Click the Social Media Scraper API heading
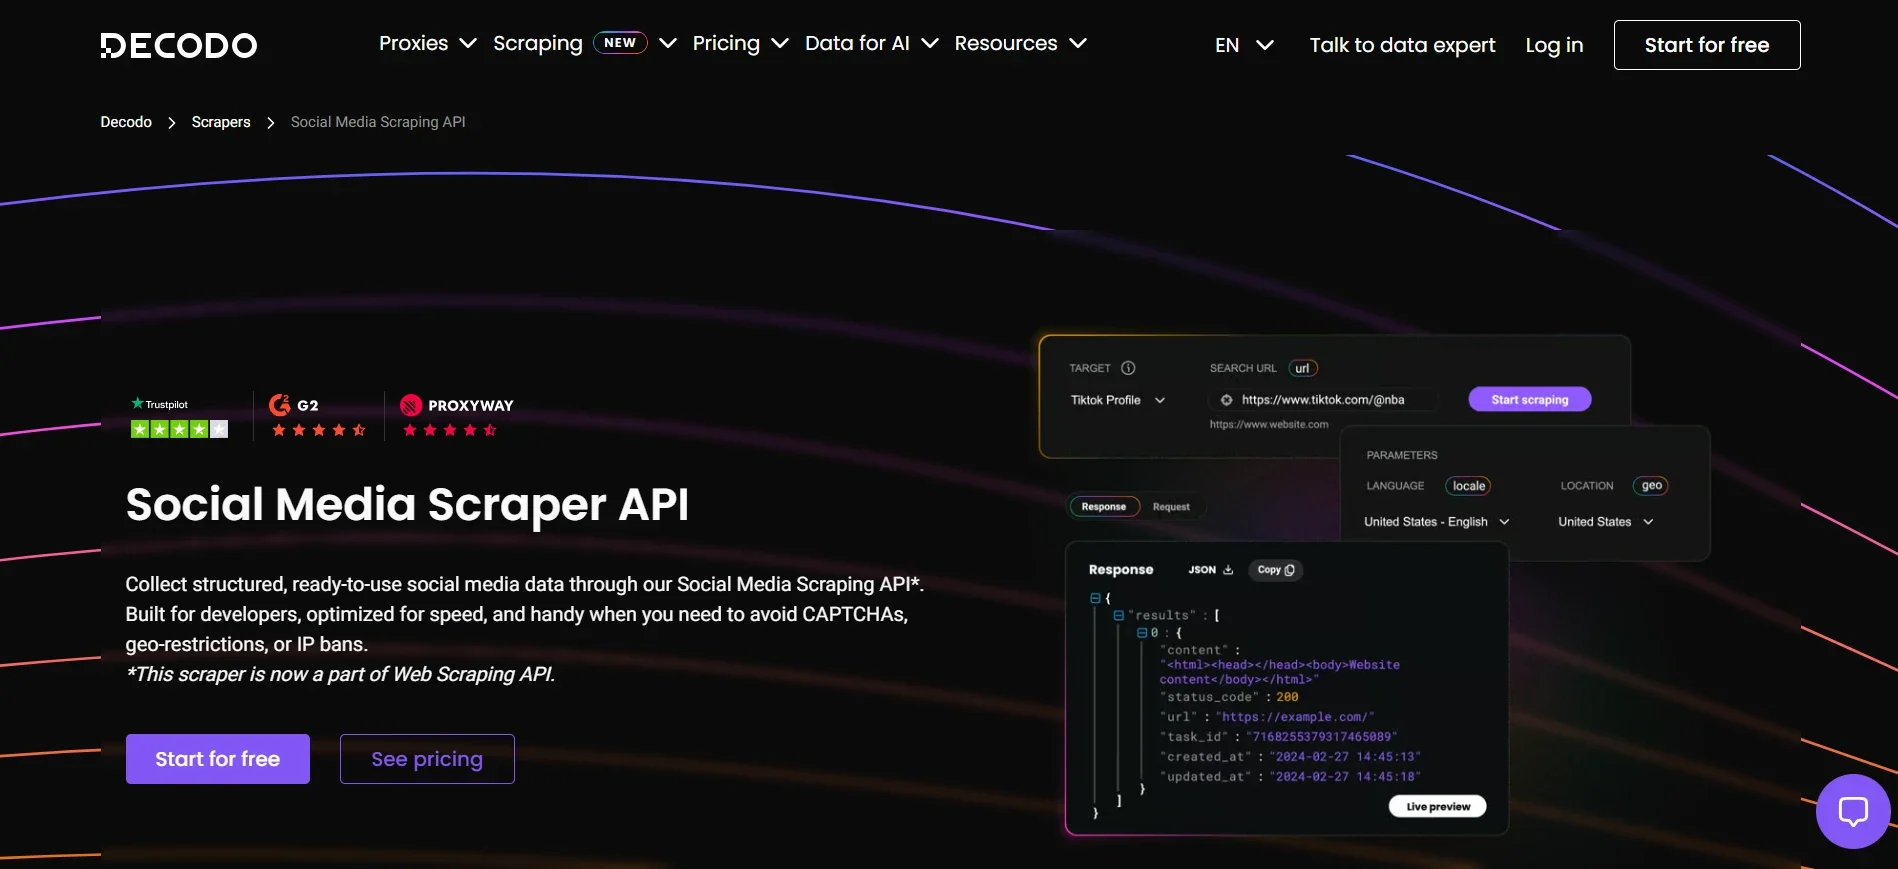This screenshot has height=869, width=1898. coord(407,504)
